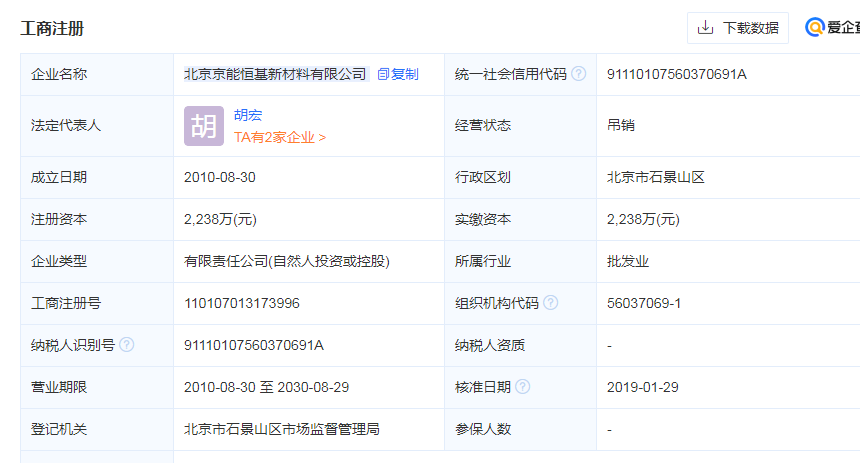This screenshot has width=860, height=463.
Task: Copy company name via 复制 link
Action: click(398, 74)
